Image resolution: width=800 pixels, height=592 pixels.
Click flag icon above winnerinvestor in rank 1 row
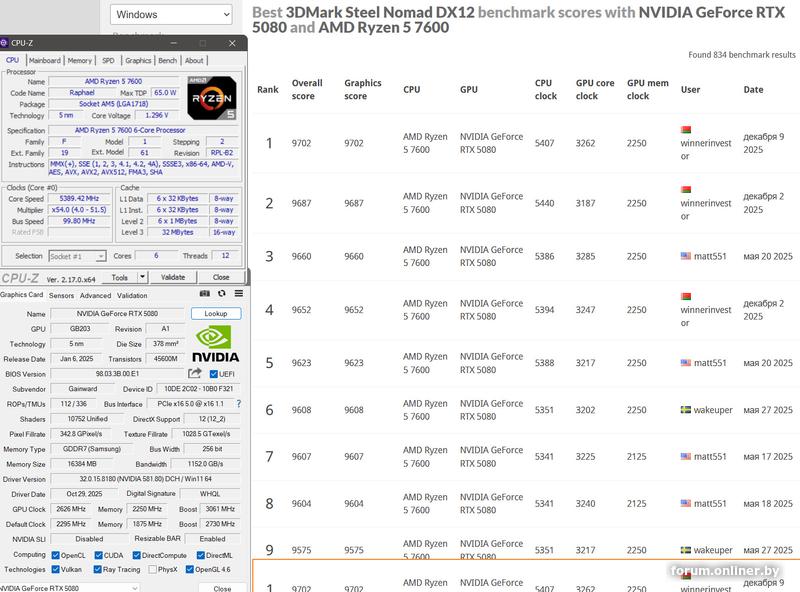[686, 130]
